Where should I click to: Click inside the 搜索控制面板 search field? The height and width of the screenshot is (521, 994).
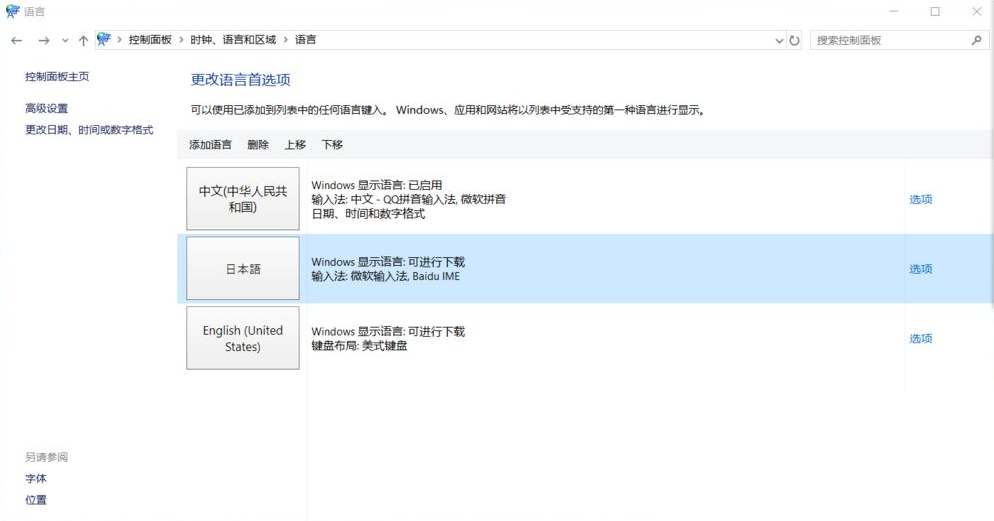(888, 41)
